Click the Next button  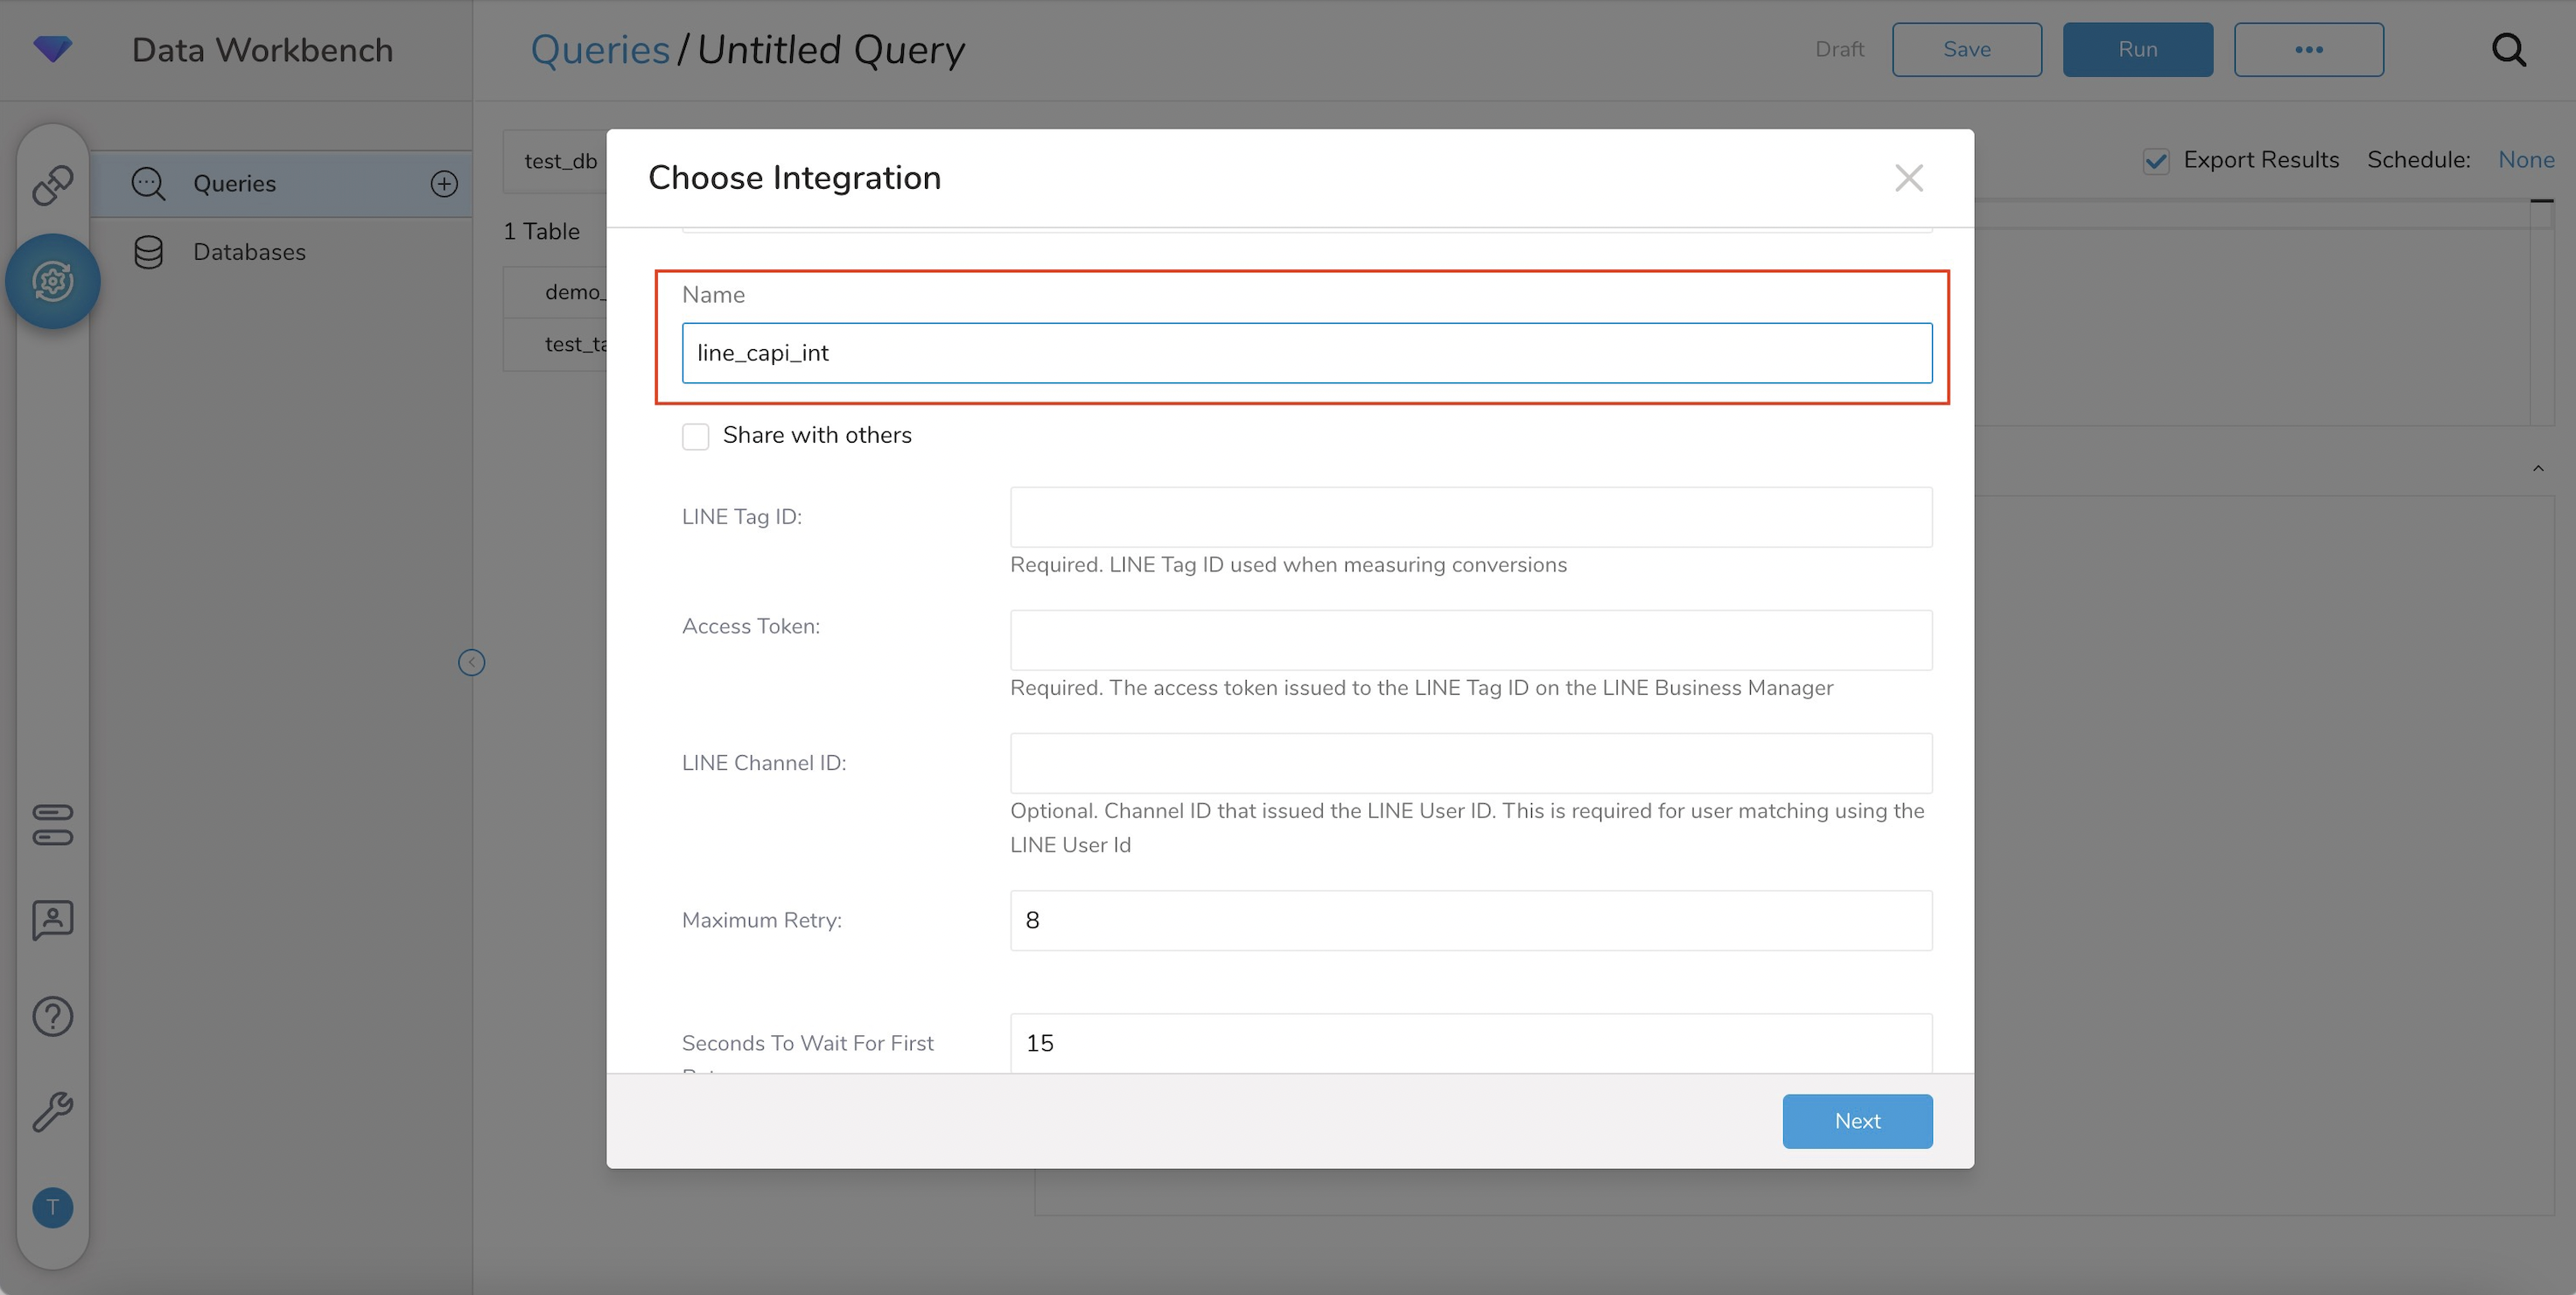(x=1856, y=1121)
